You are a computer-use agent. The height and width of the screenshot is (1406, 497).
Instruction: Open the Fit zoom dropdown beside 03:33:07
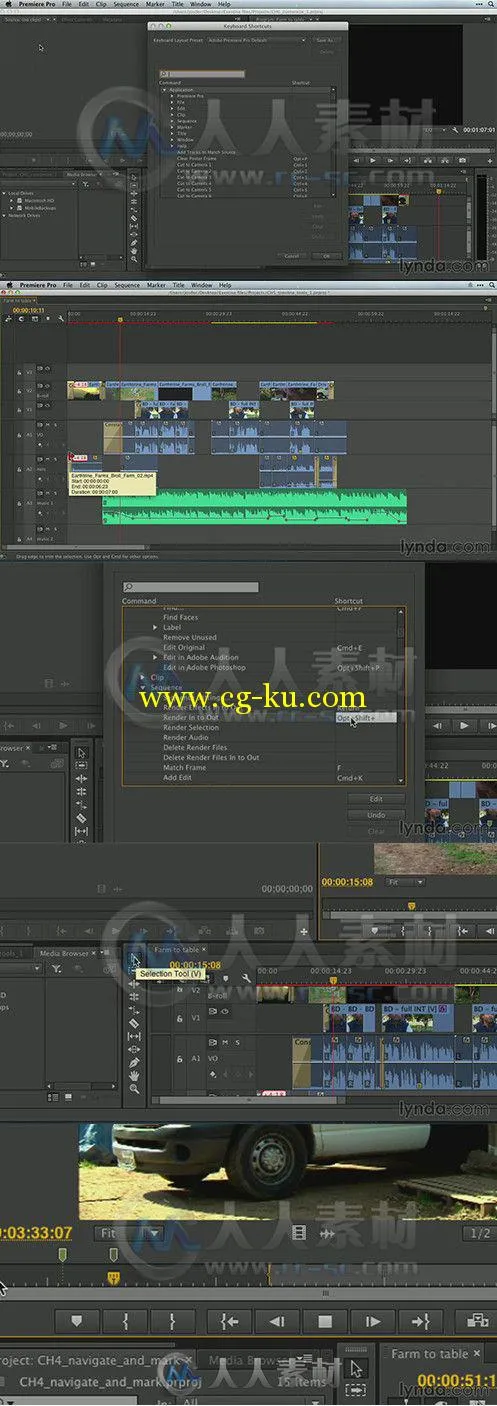(128, 1233)
